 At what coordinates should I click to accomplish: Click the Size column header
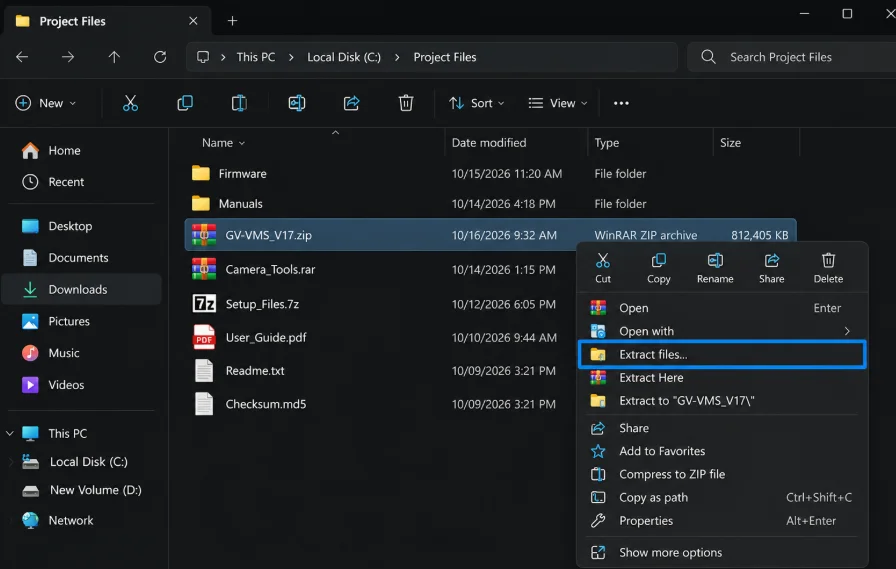click(x=730, y=143)
